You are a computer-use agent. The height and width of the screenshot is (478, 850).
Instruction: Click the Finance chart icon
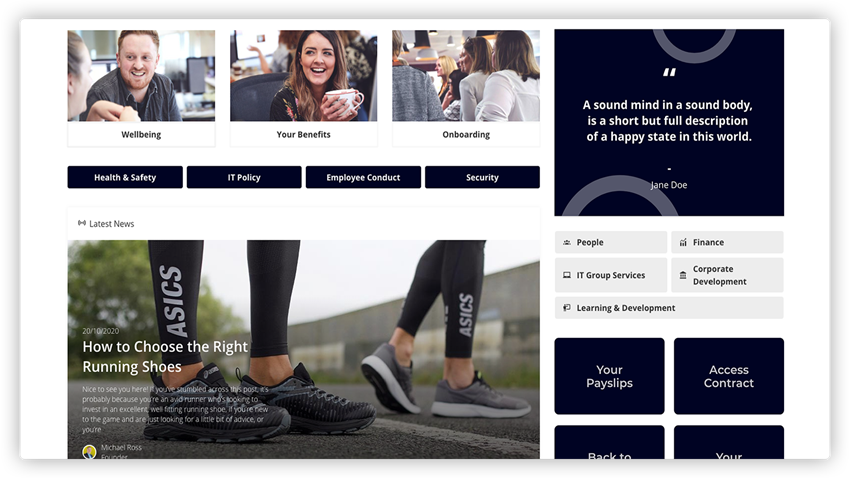(x=683, y=243)
